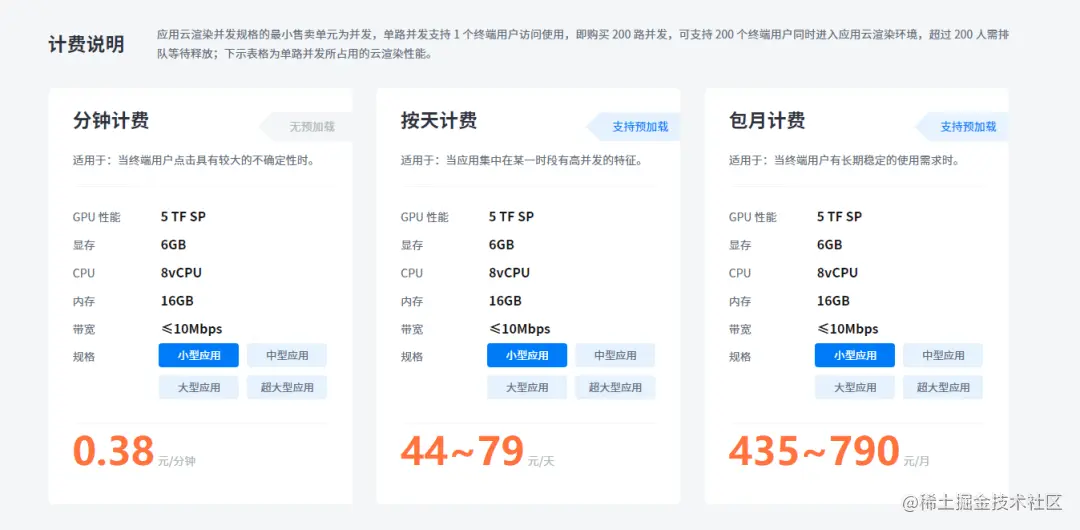This screenshot has height=530, width=1080.
Task: Select 小型应用 in the 分钟计费 card
Action: tap(199, 356)
